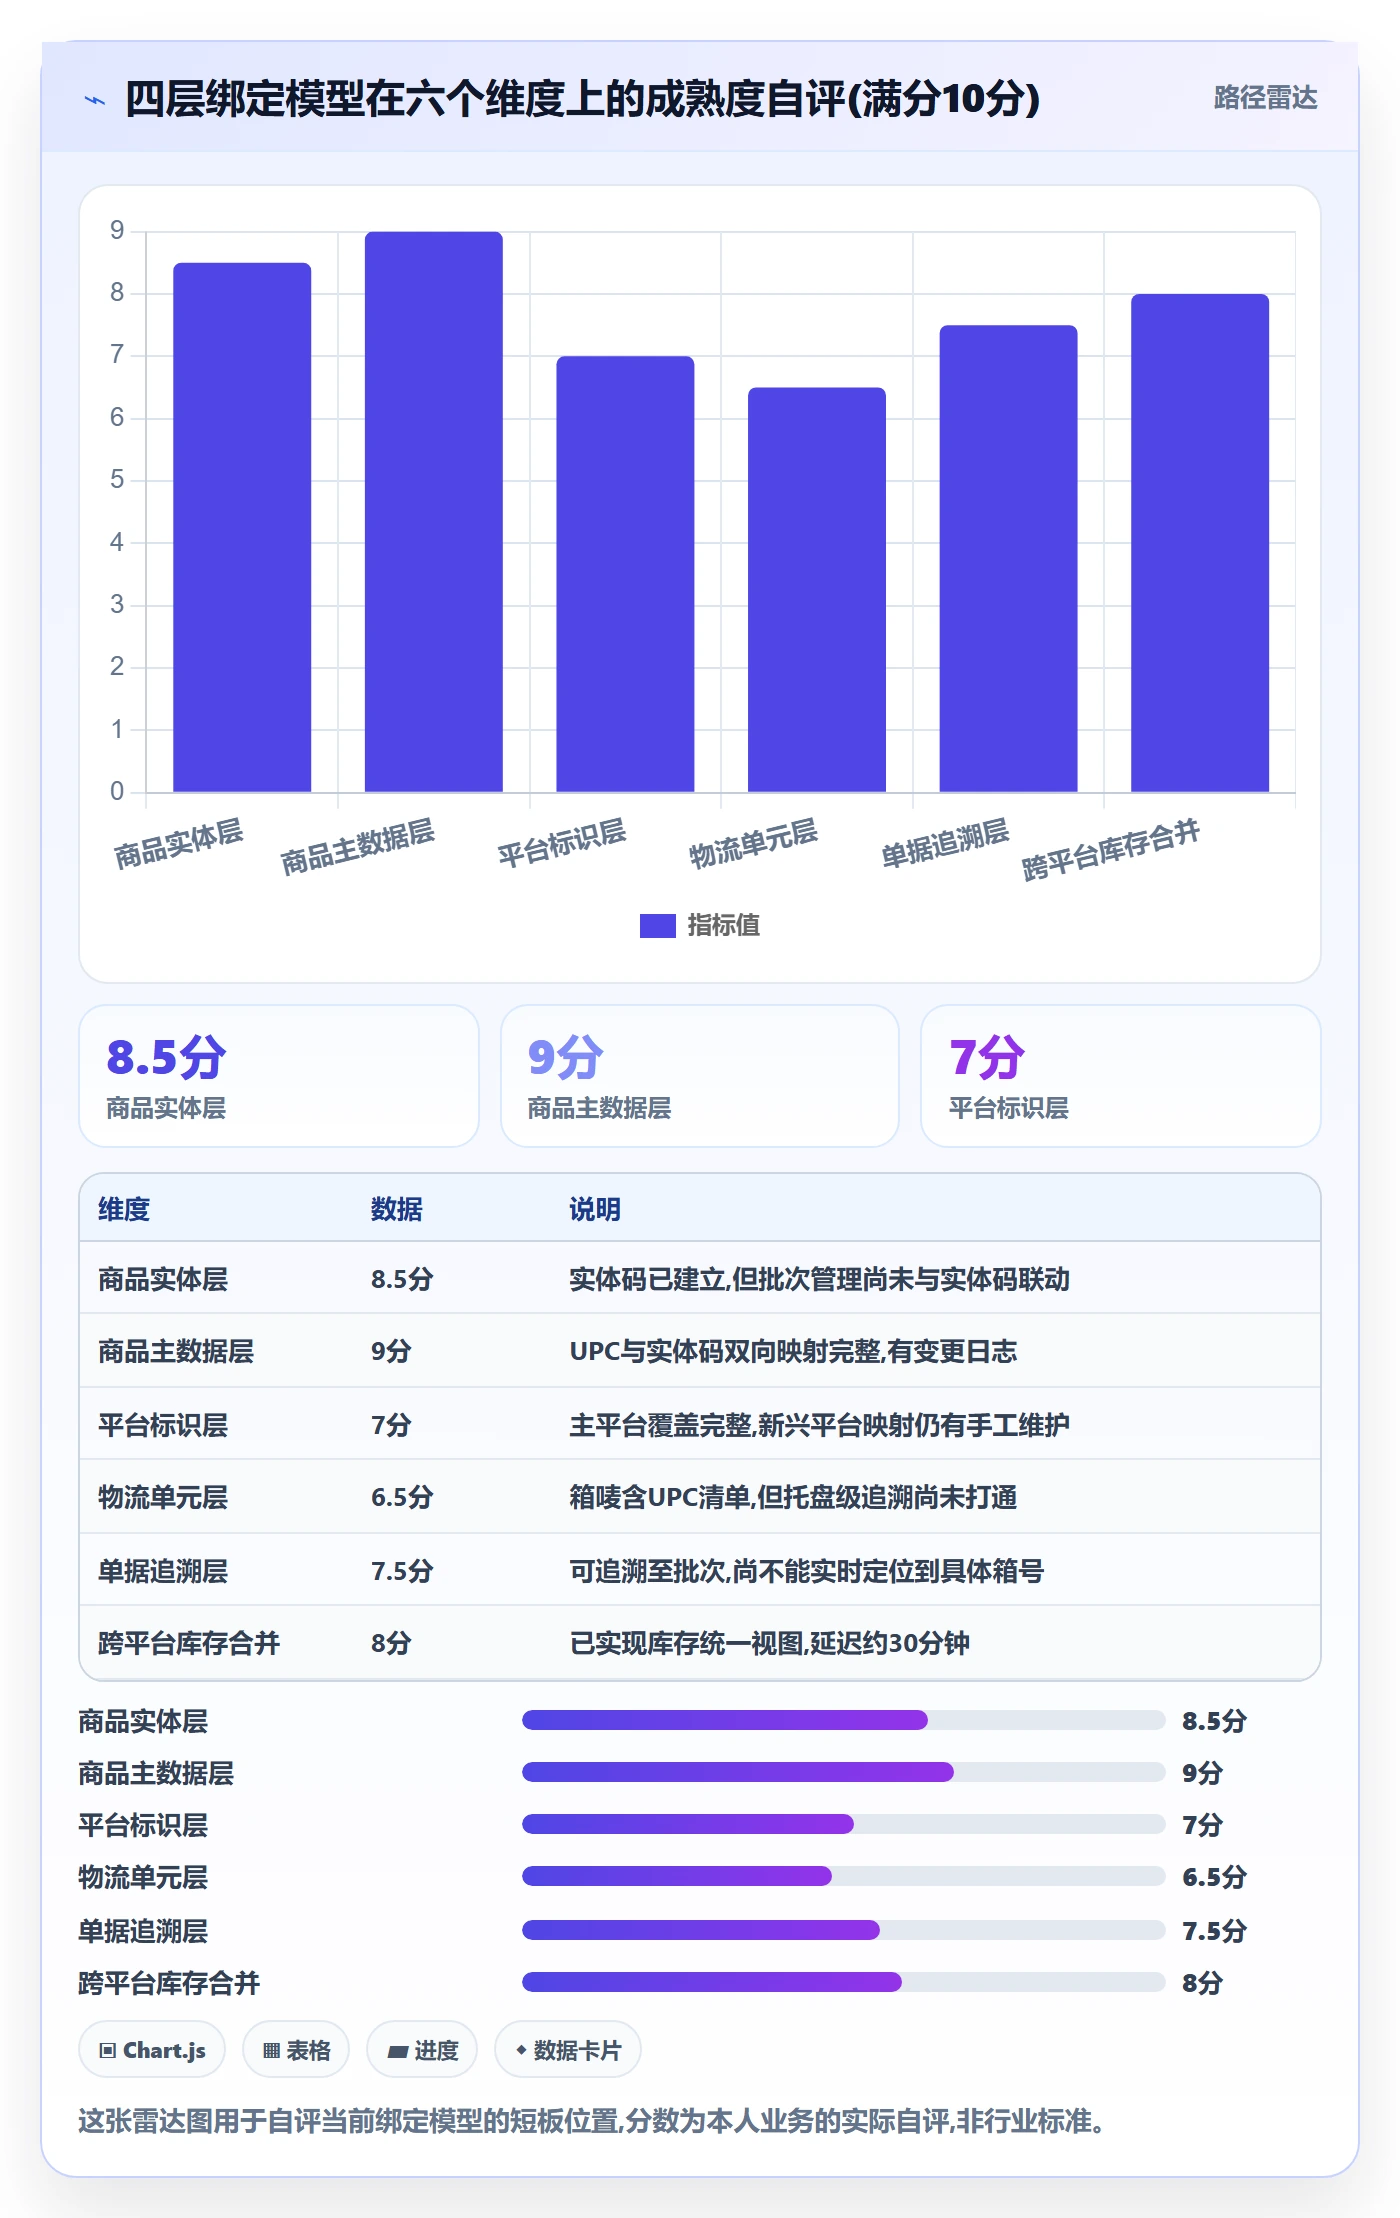Click the 单据追溯层 progress bar
The width and height of the screenshot is (1400, 2218).
point(843,1930)
